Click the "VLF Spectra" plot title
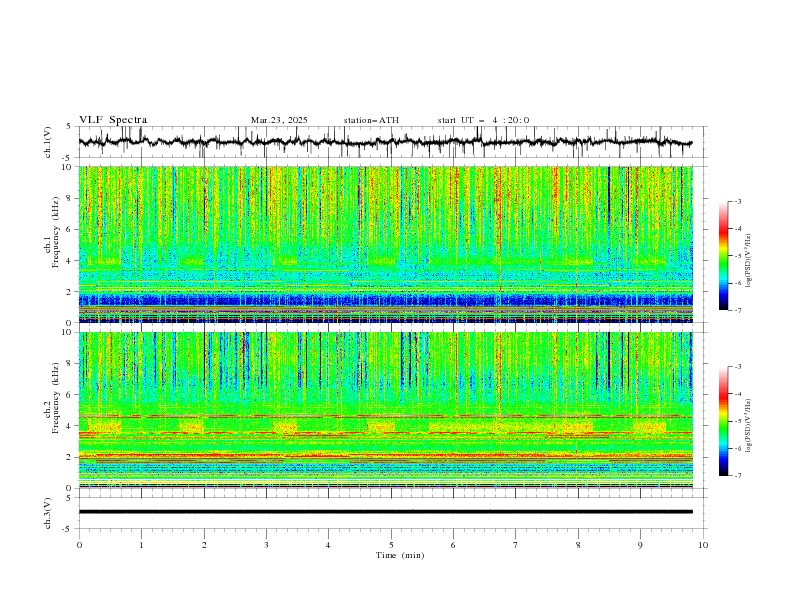This screenshot has height=612, width=792. [x=113, y=120]
